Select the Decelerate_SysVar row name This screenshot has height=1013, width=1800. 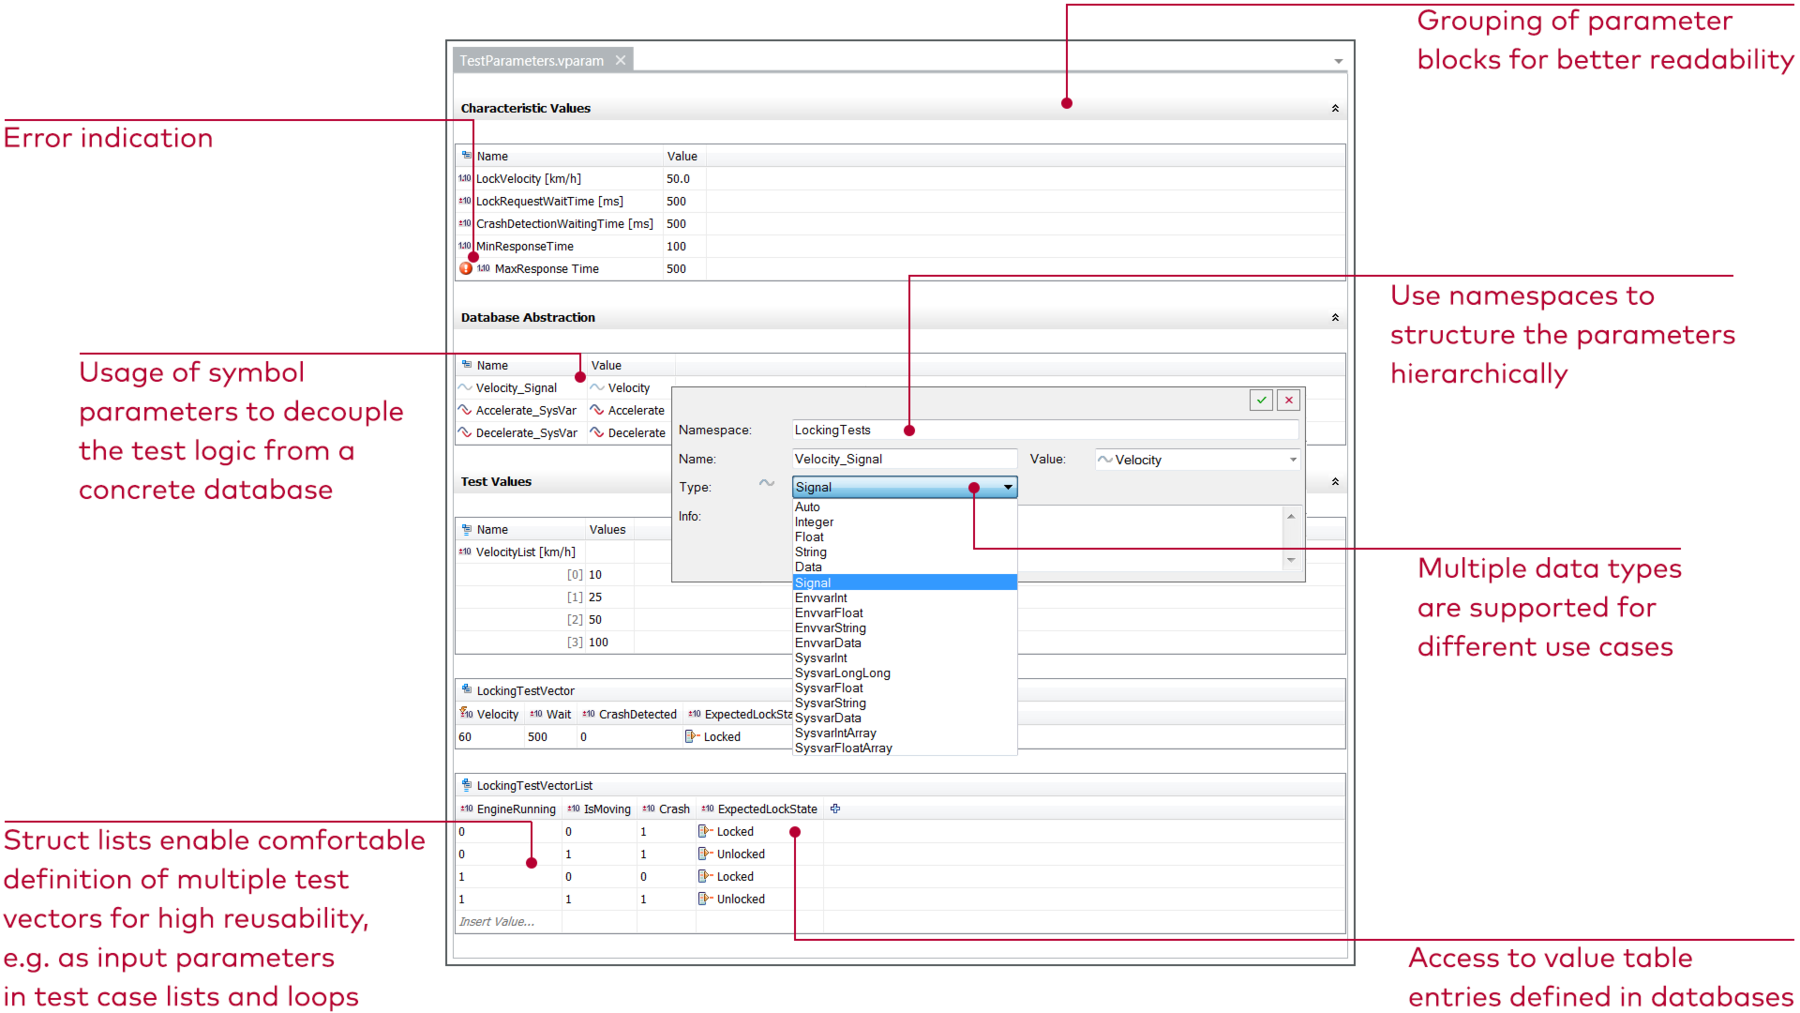pyautogui.click(x=526, y=433)
